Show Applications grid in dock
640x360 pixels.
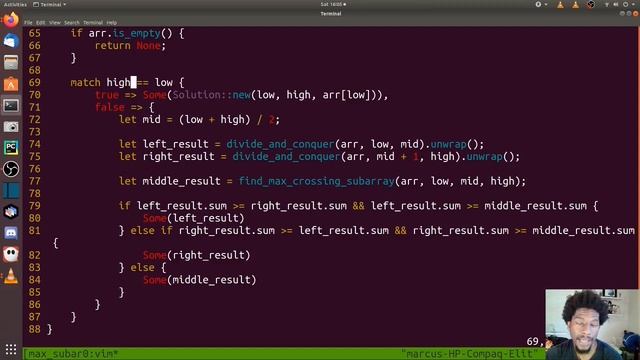pyautogui.click(x=11, y=349)
